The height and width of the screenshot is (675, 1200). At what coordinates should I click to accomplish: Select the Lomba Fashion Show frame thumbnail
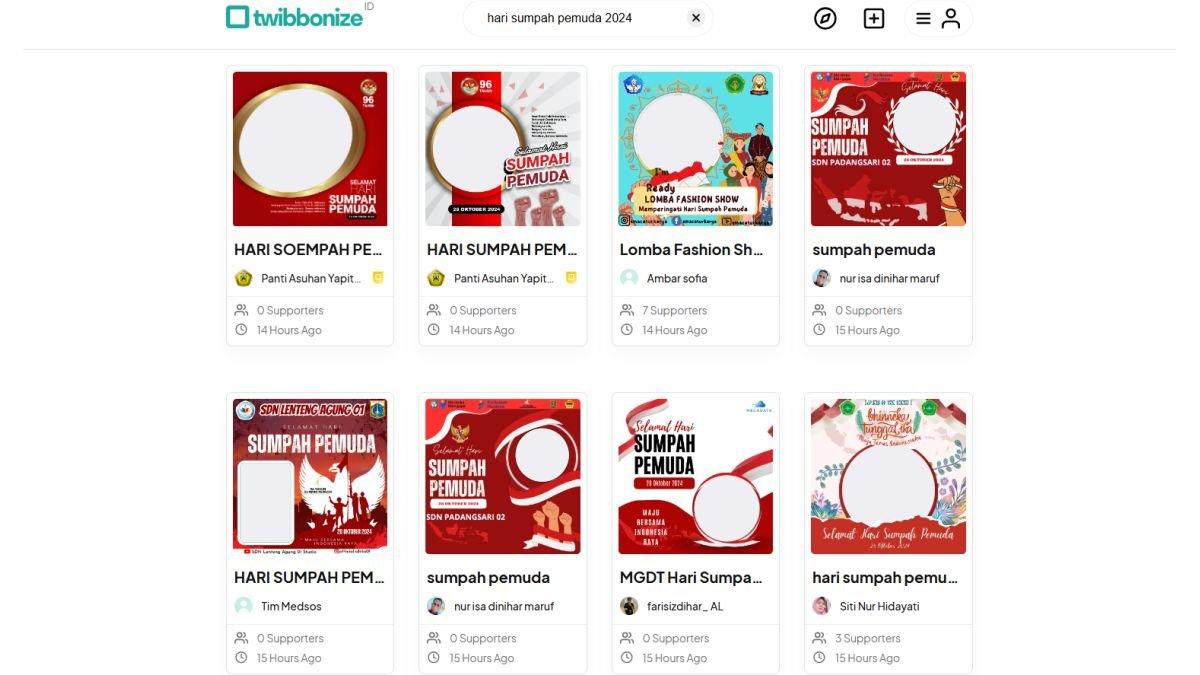pyautogui.click(x=696, y=149)
